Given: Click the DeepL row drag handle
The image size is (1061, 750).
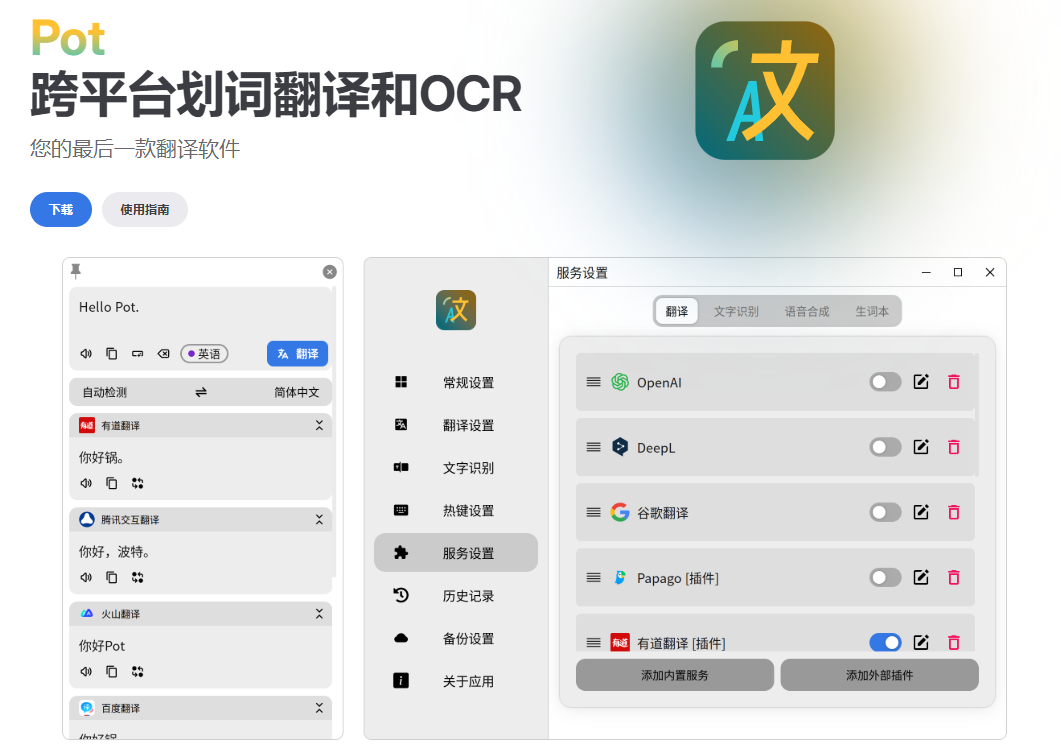Looking at the screenshot, I should click(x=593, y=447).
